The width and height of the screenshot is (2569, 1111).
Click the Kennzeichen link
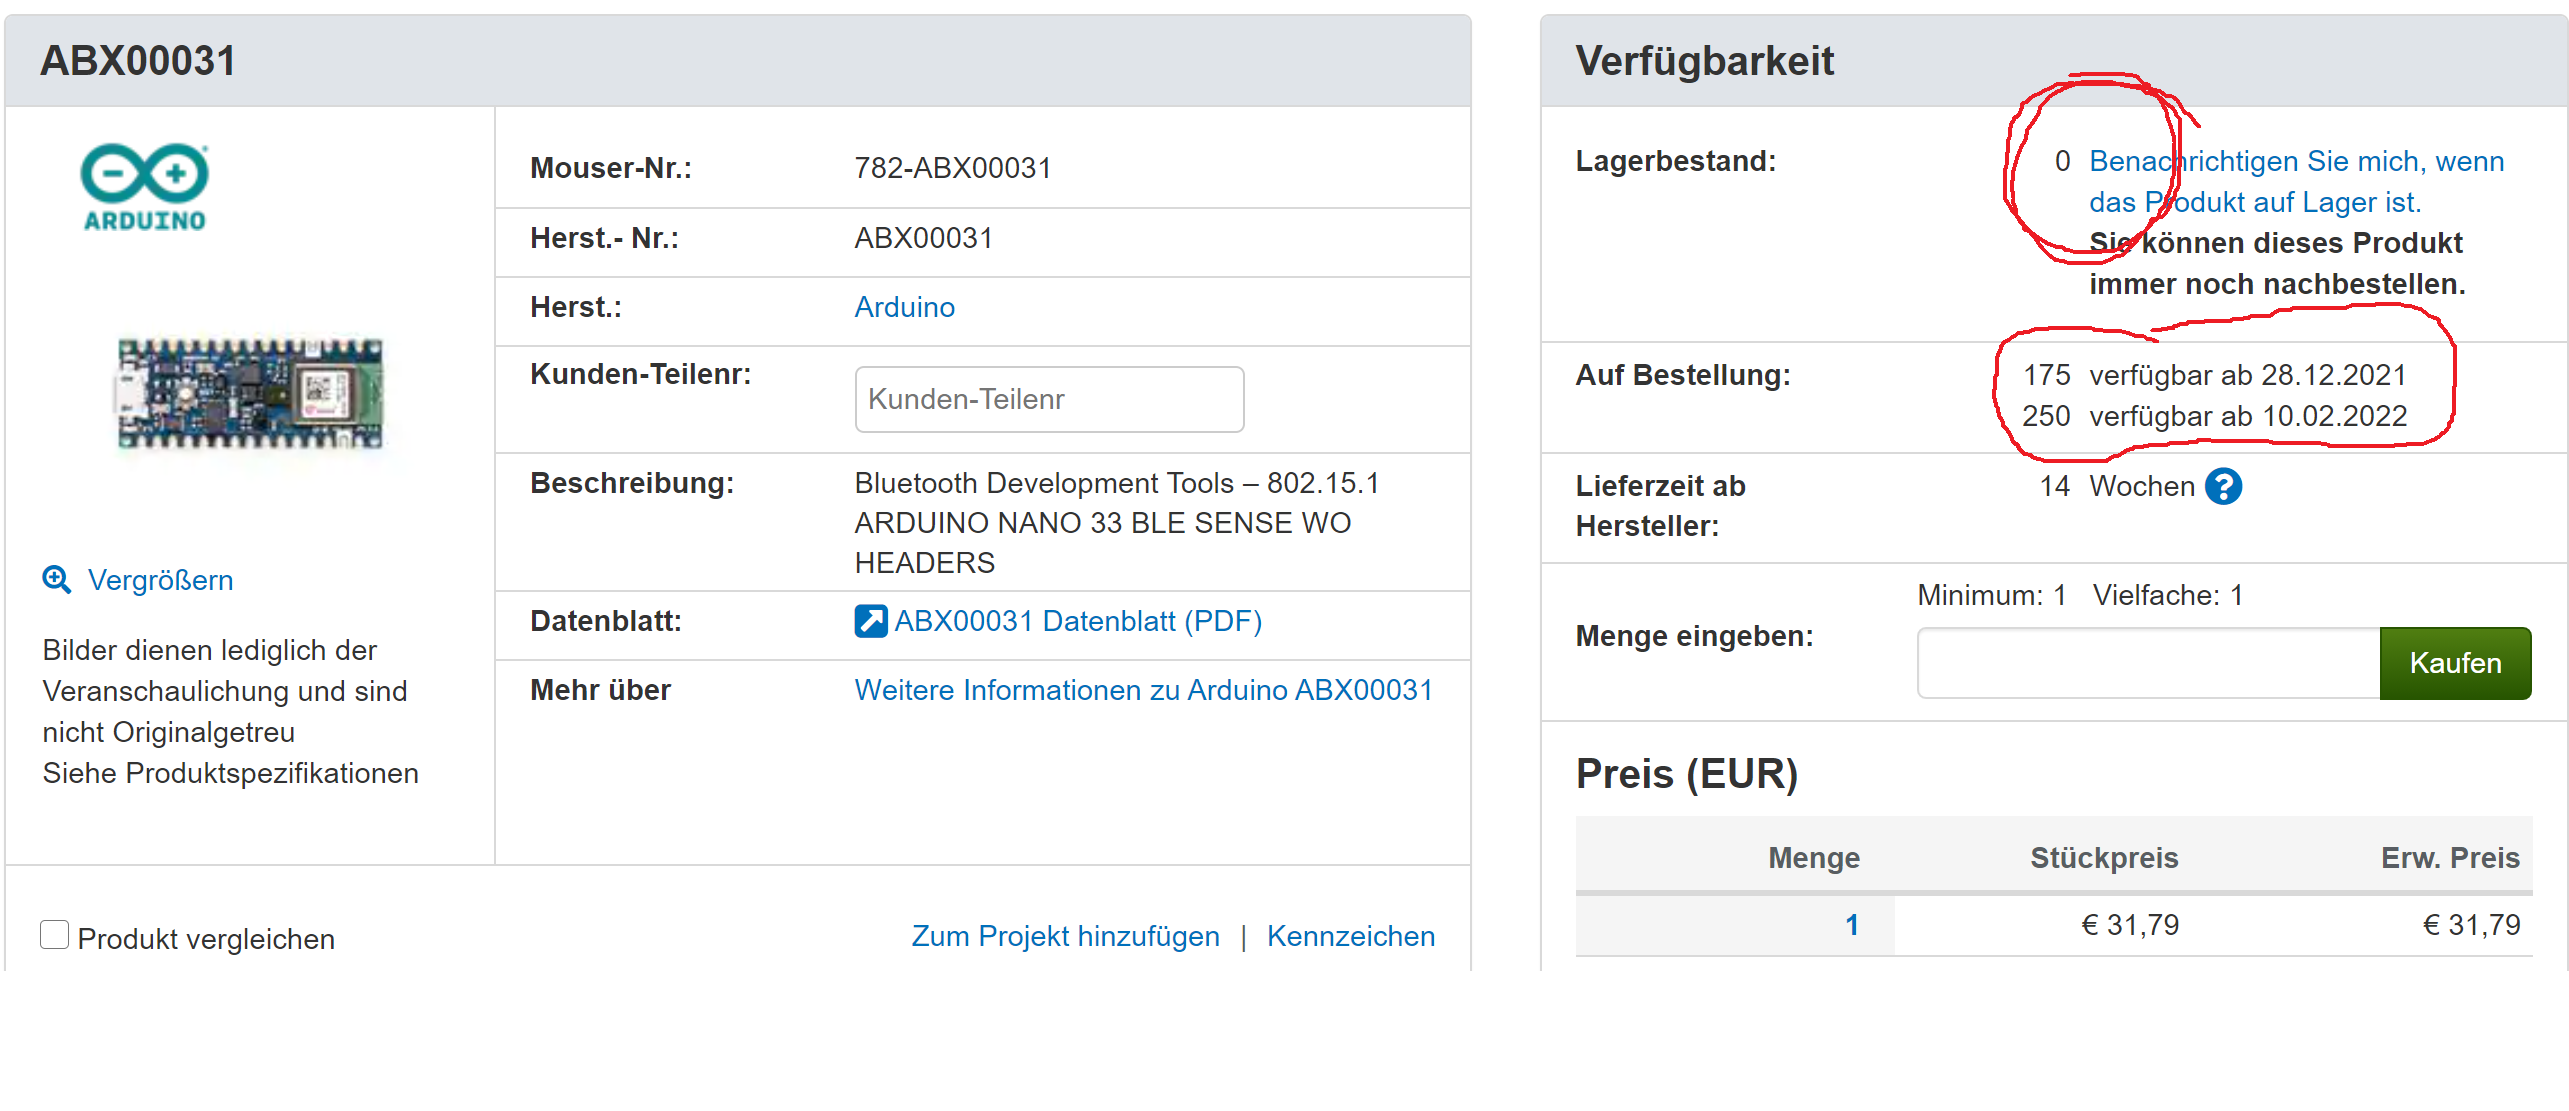click(1350, 936)
